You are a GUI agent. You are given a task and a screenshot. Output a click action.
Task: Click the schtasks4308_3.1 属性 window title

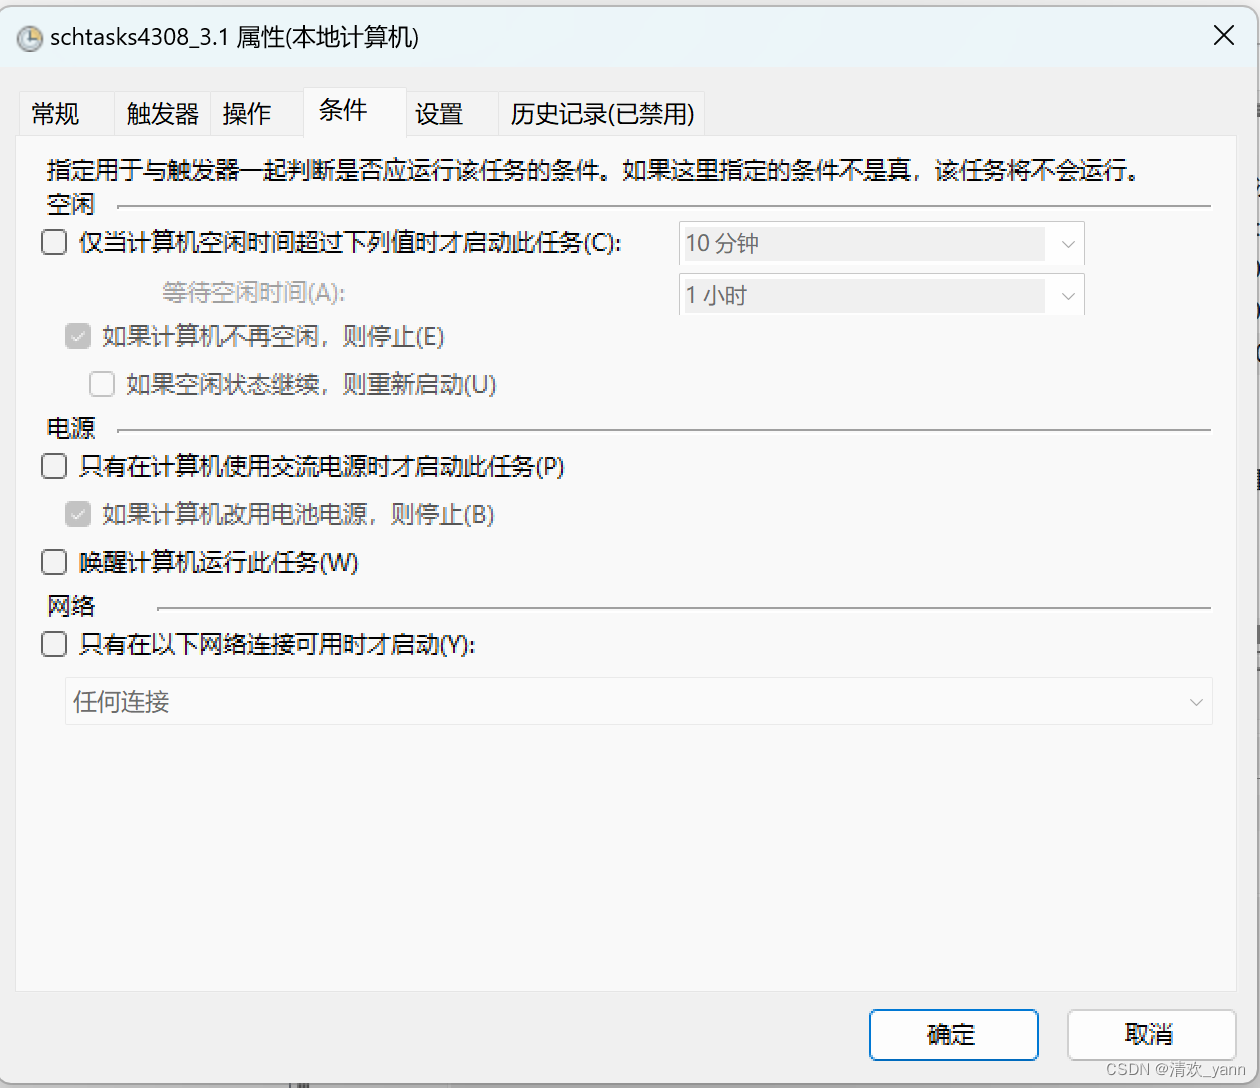point(234,38)
